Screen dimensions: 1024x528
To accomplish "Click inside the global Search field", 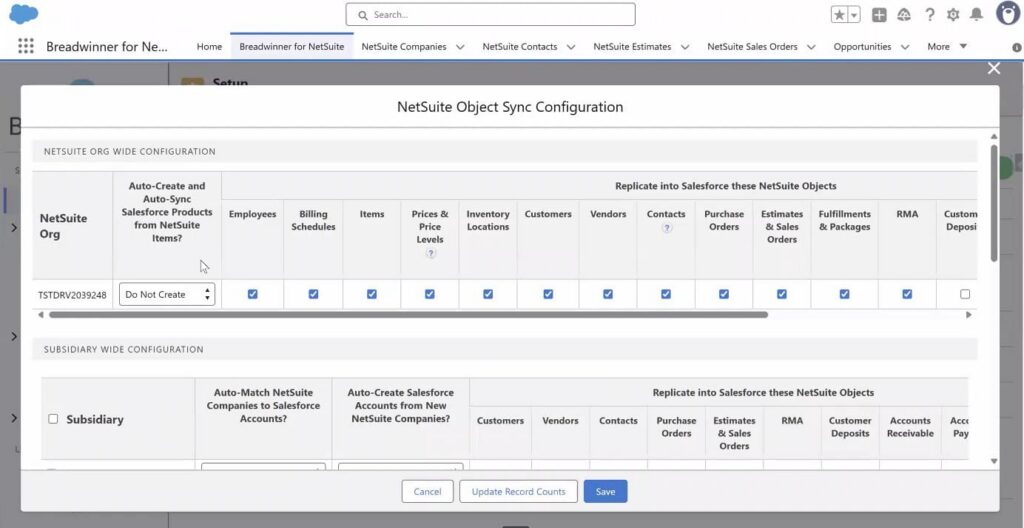I will coord(490,14).
